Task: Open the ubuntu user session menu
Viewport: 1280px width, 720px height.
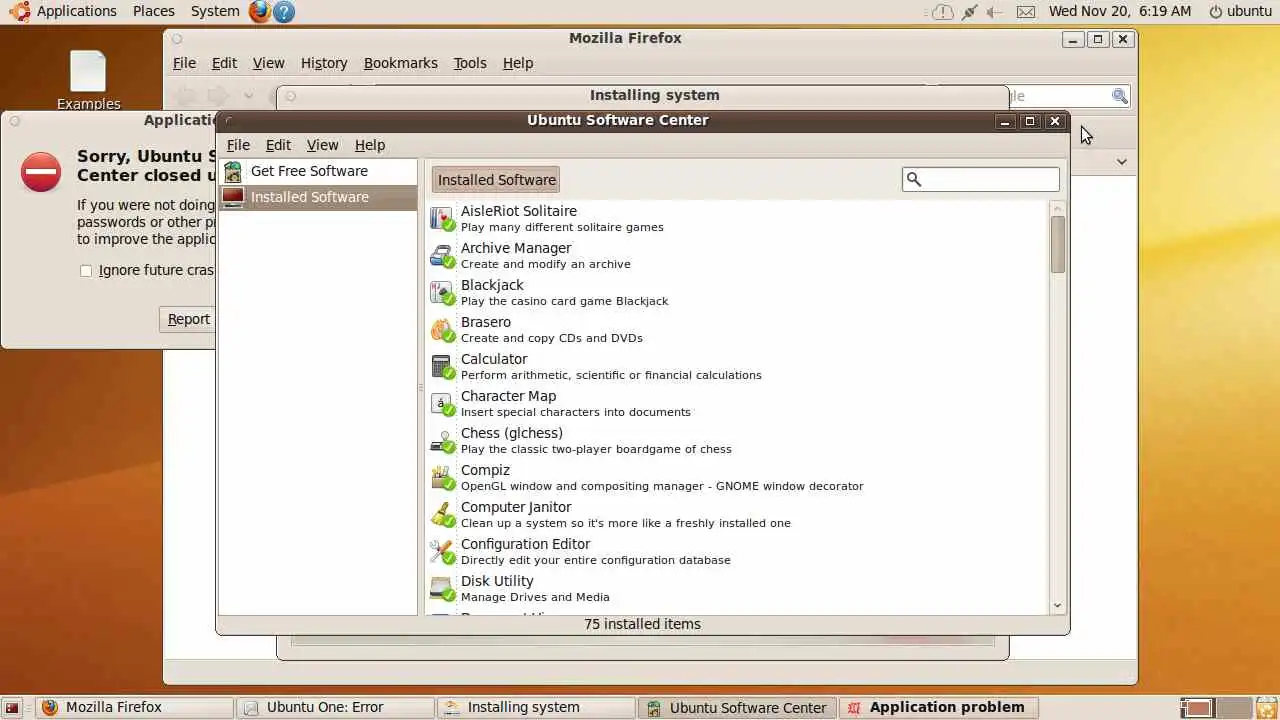Action: [1240, 11]
